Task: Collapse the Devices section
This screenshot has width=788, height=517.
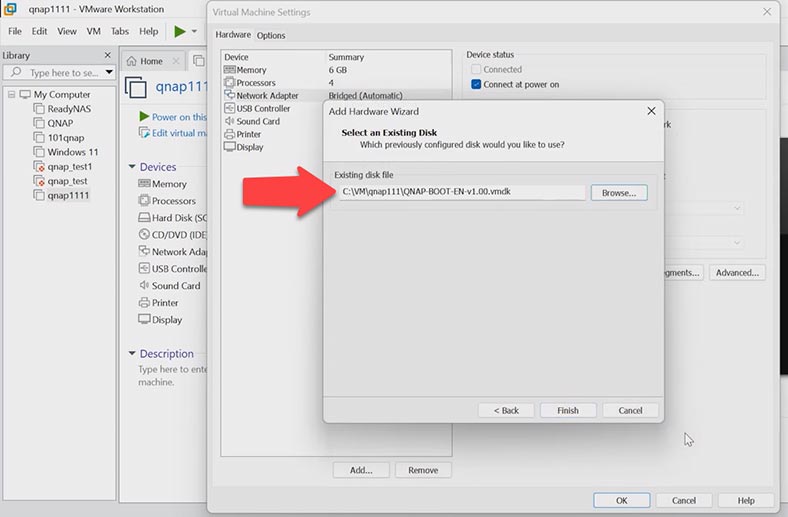Action: click(132, 166)
